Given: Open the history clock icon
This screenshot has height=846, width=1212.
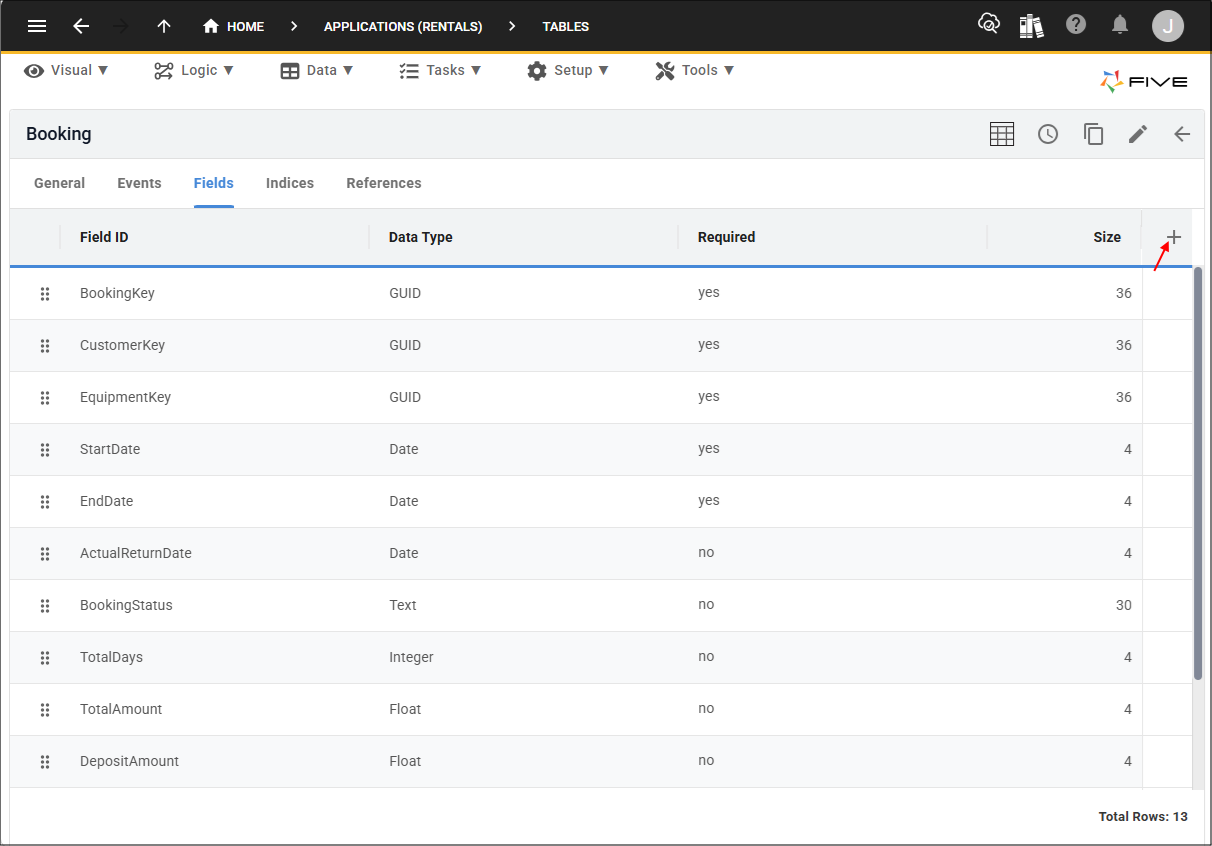Looking at the screenshot, I should coord(1048,134).
